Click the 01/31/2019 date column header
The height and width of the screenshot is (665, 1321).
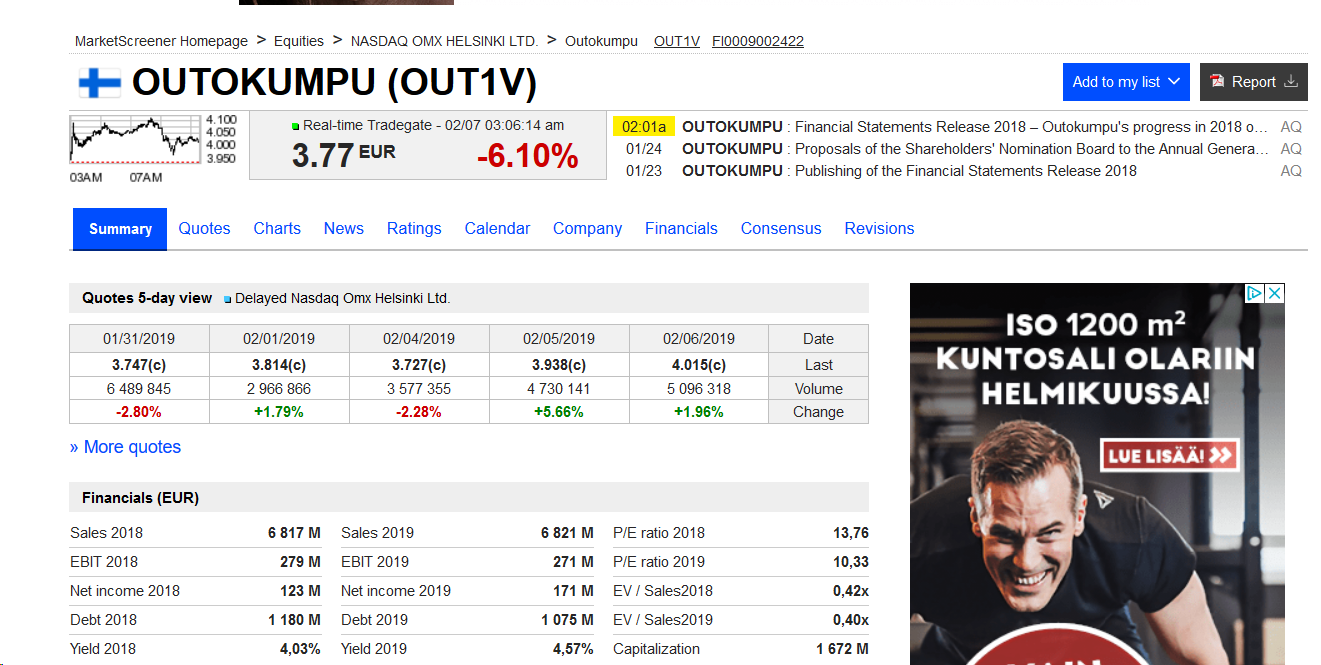click(x=139, y=339)
